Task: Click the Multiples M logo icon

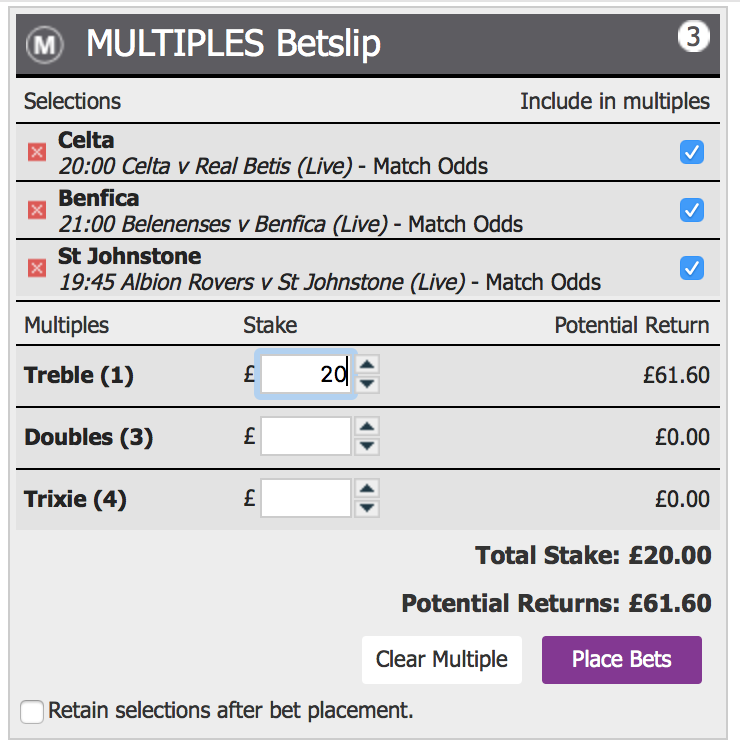Action: tap(45, 45)
